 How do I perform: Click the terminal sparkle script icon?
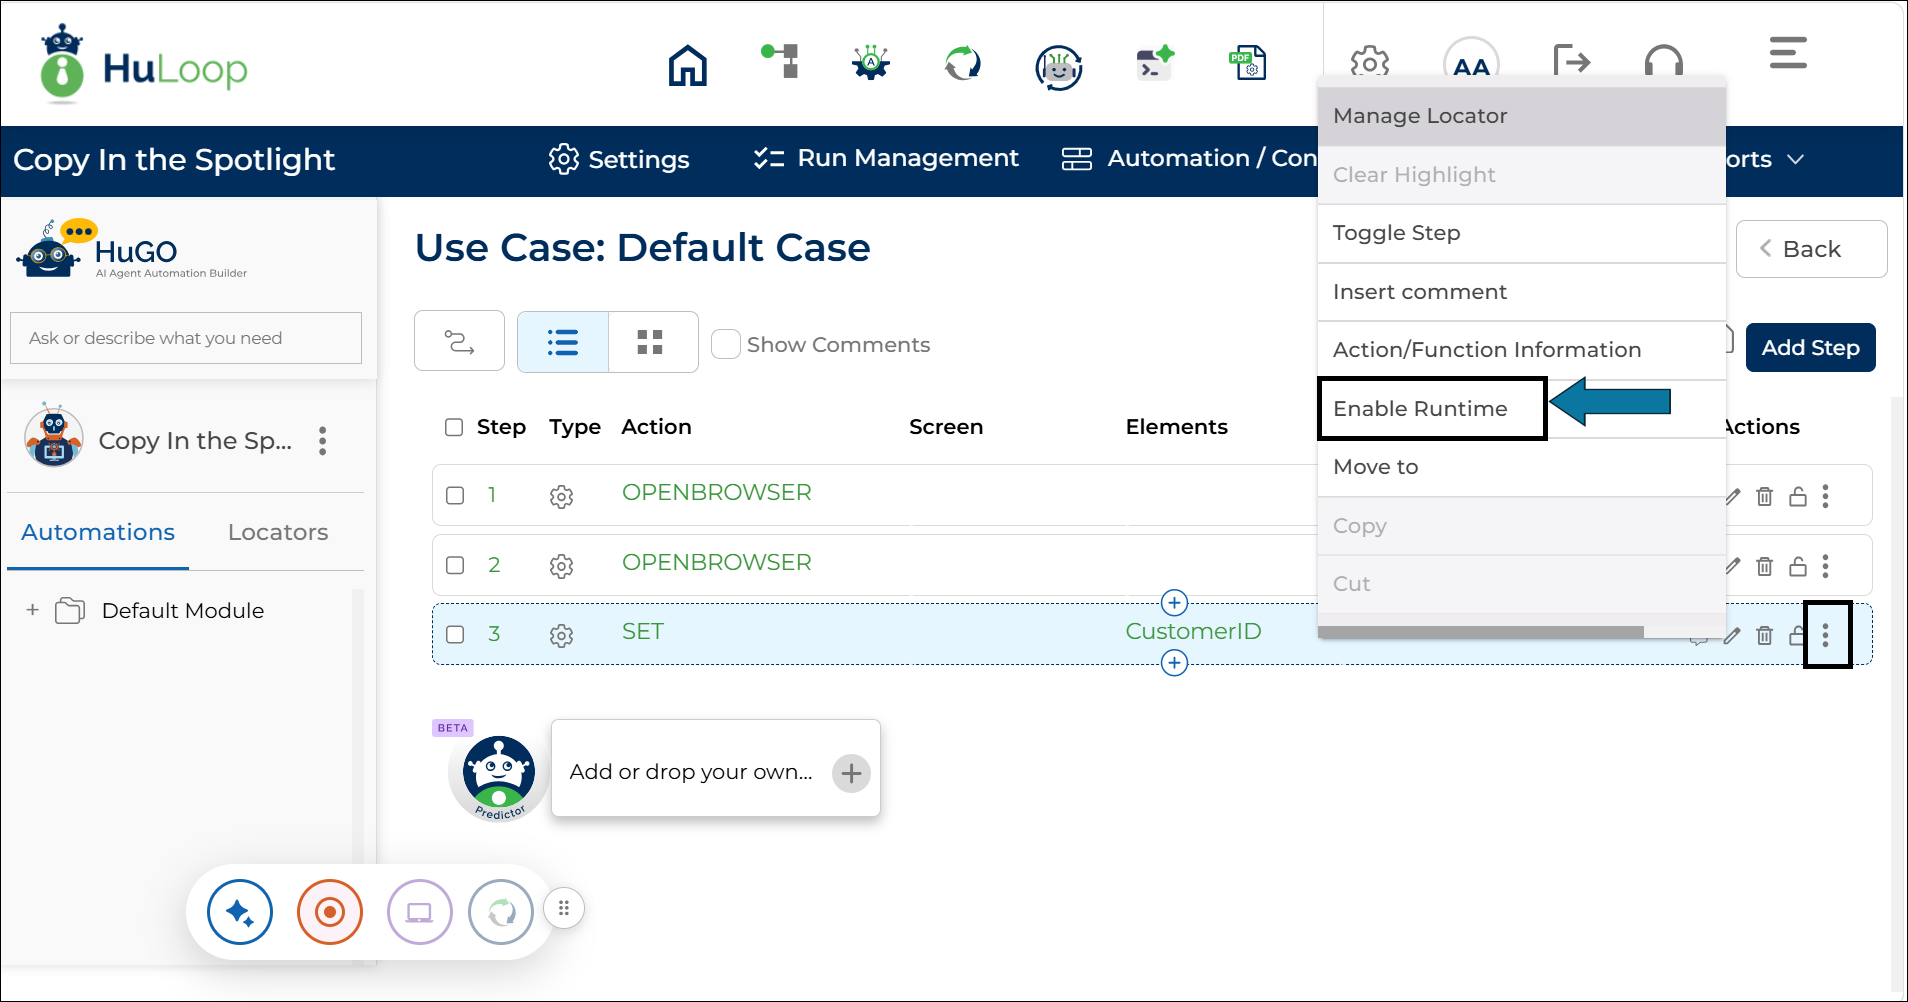click(x=1155, y=63)
